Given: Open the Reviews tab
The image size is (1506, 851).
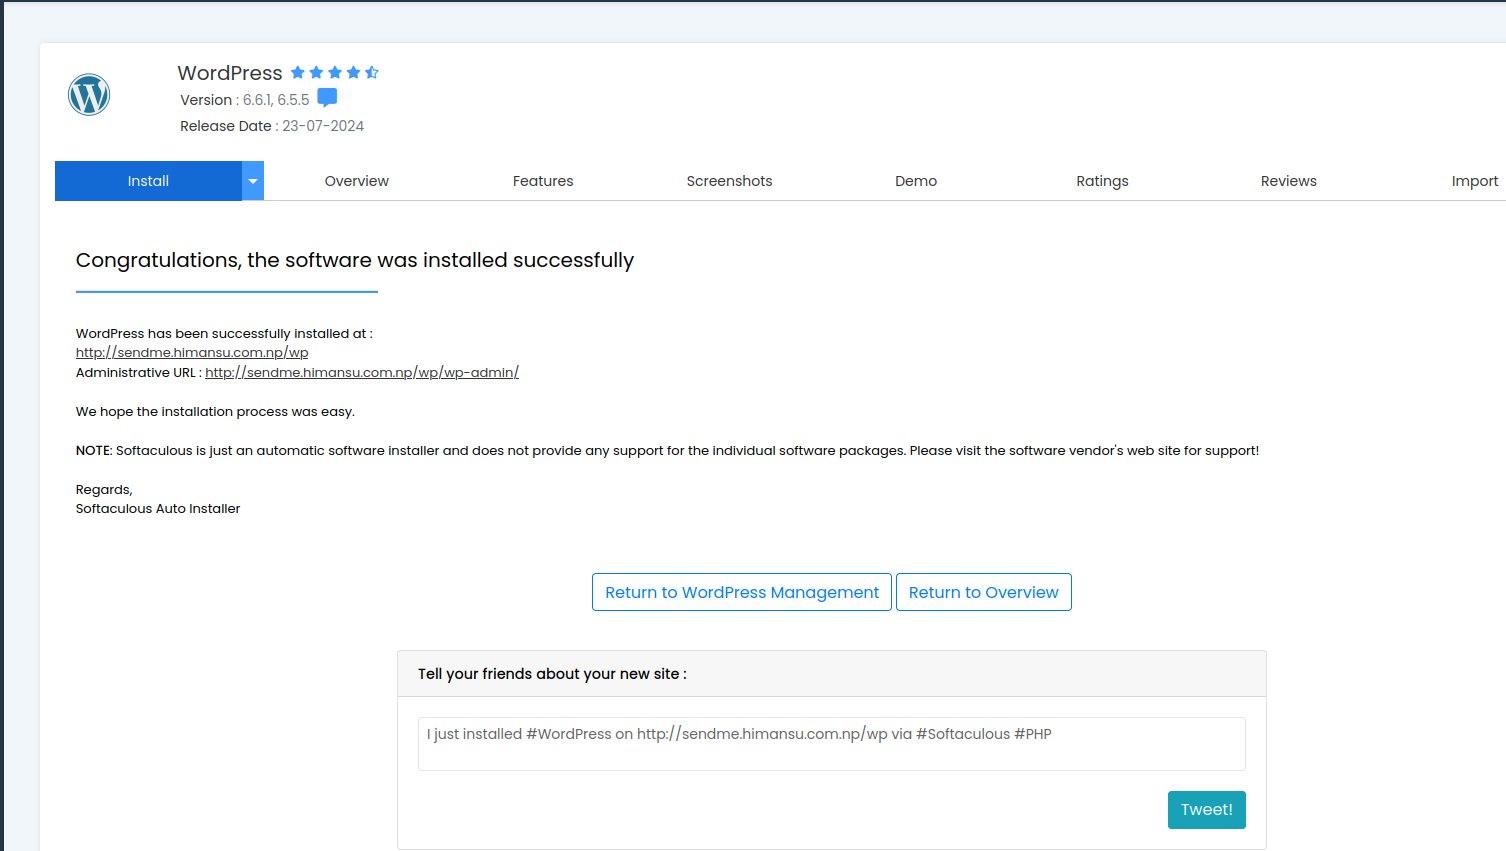Looking at the screenshot, I should coord(1288,181).
